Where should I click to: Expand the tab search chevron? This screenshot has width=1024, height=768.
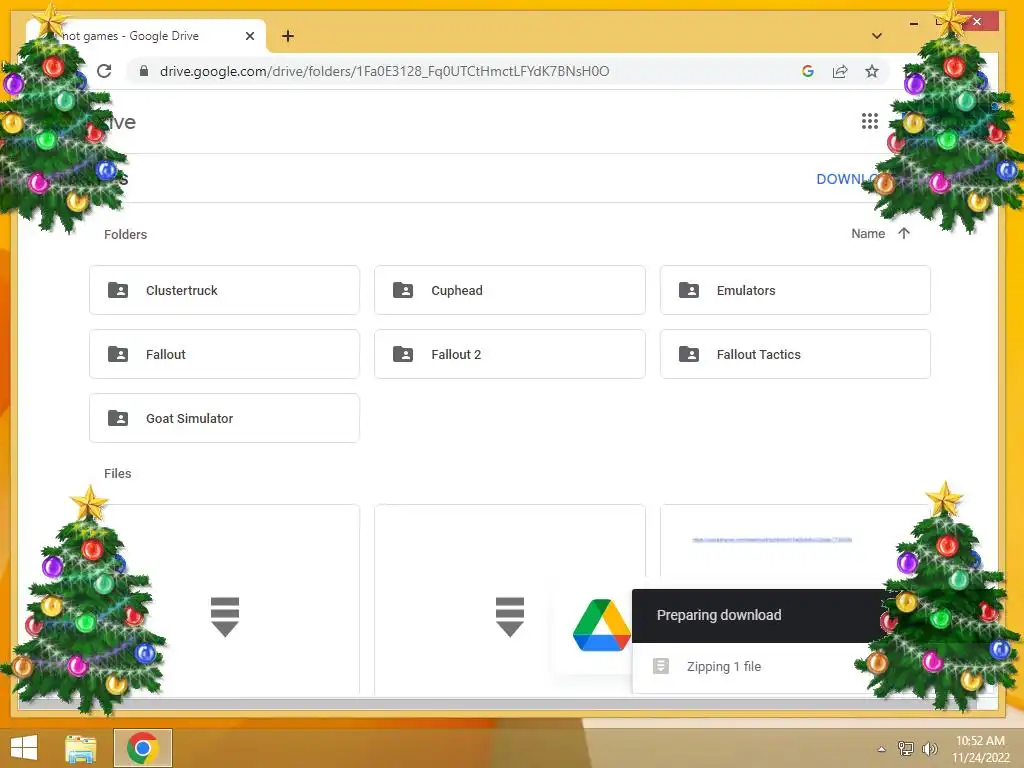pyautogui.click(x=877, y=36)
